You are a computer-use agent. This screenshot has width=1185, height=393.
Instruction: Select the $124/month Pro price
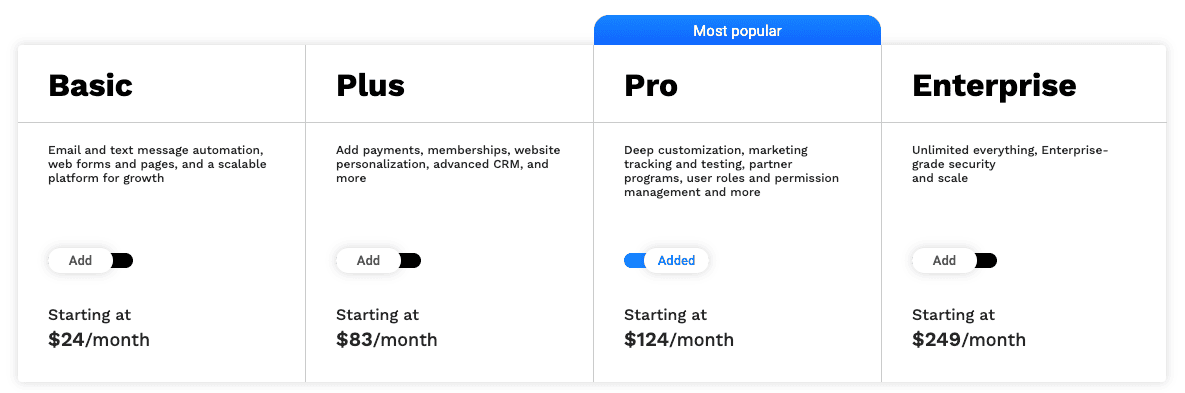coord(679,339)
